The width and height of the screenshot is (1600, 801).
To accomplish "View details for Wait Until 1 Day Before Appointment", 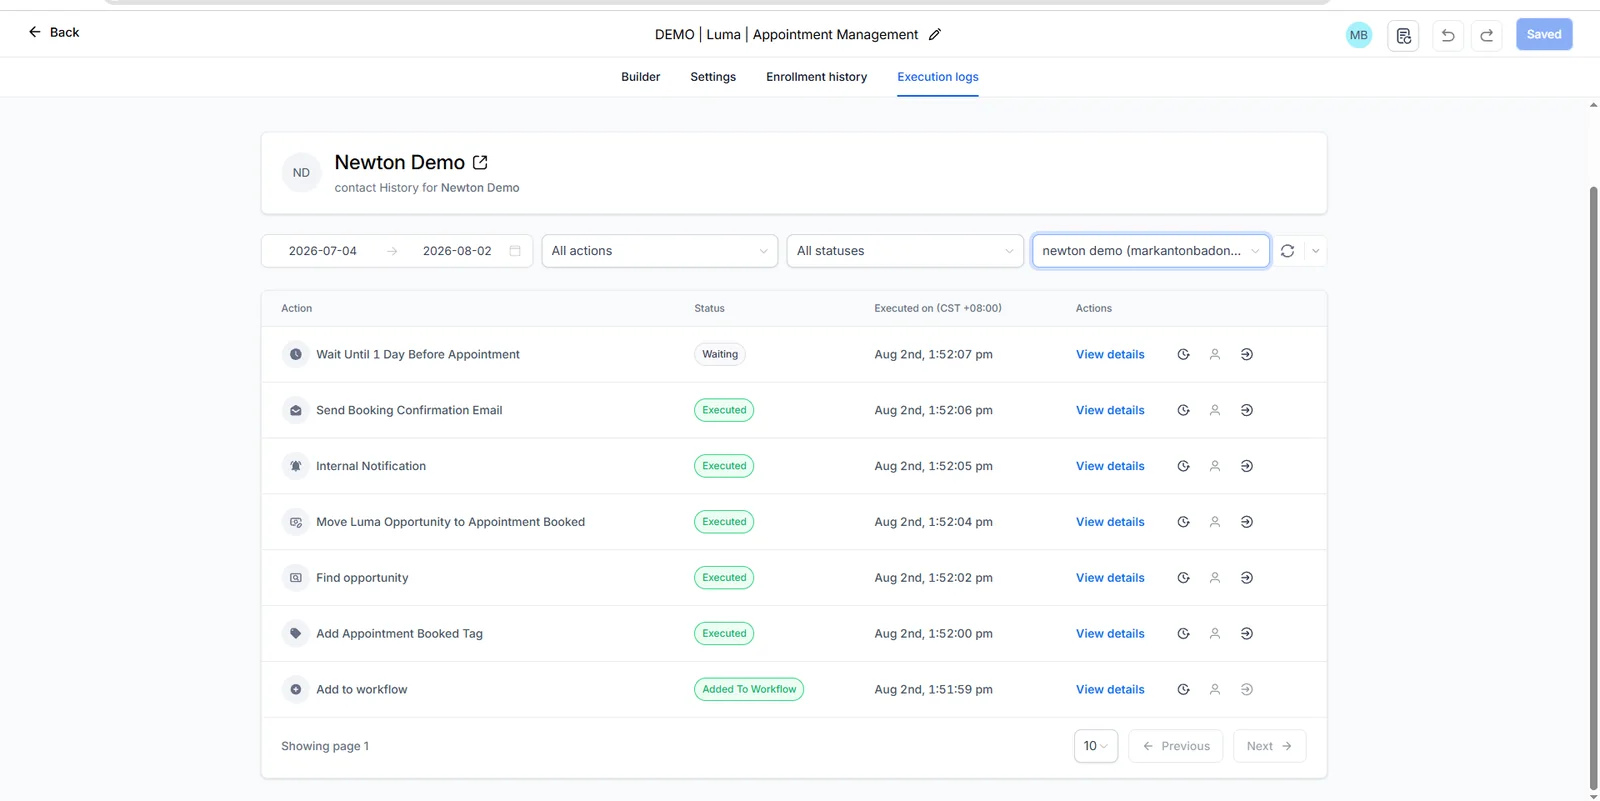I will click(1110, 355).
